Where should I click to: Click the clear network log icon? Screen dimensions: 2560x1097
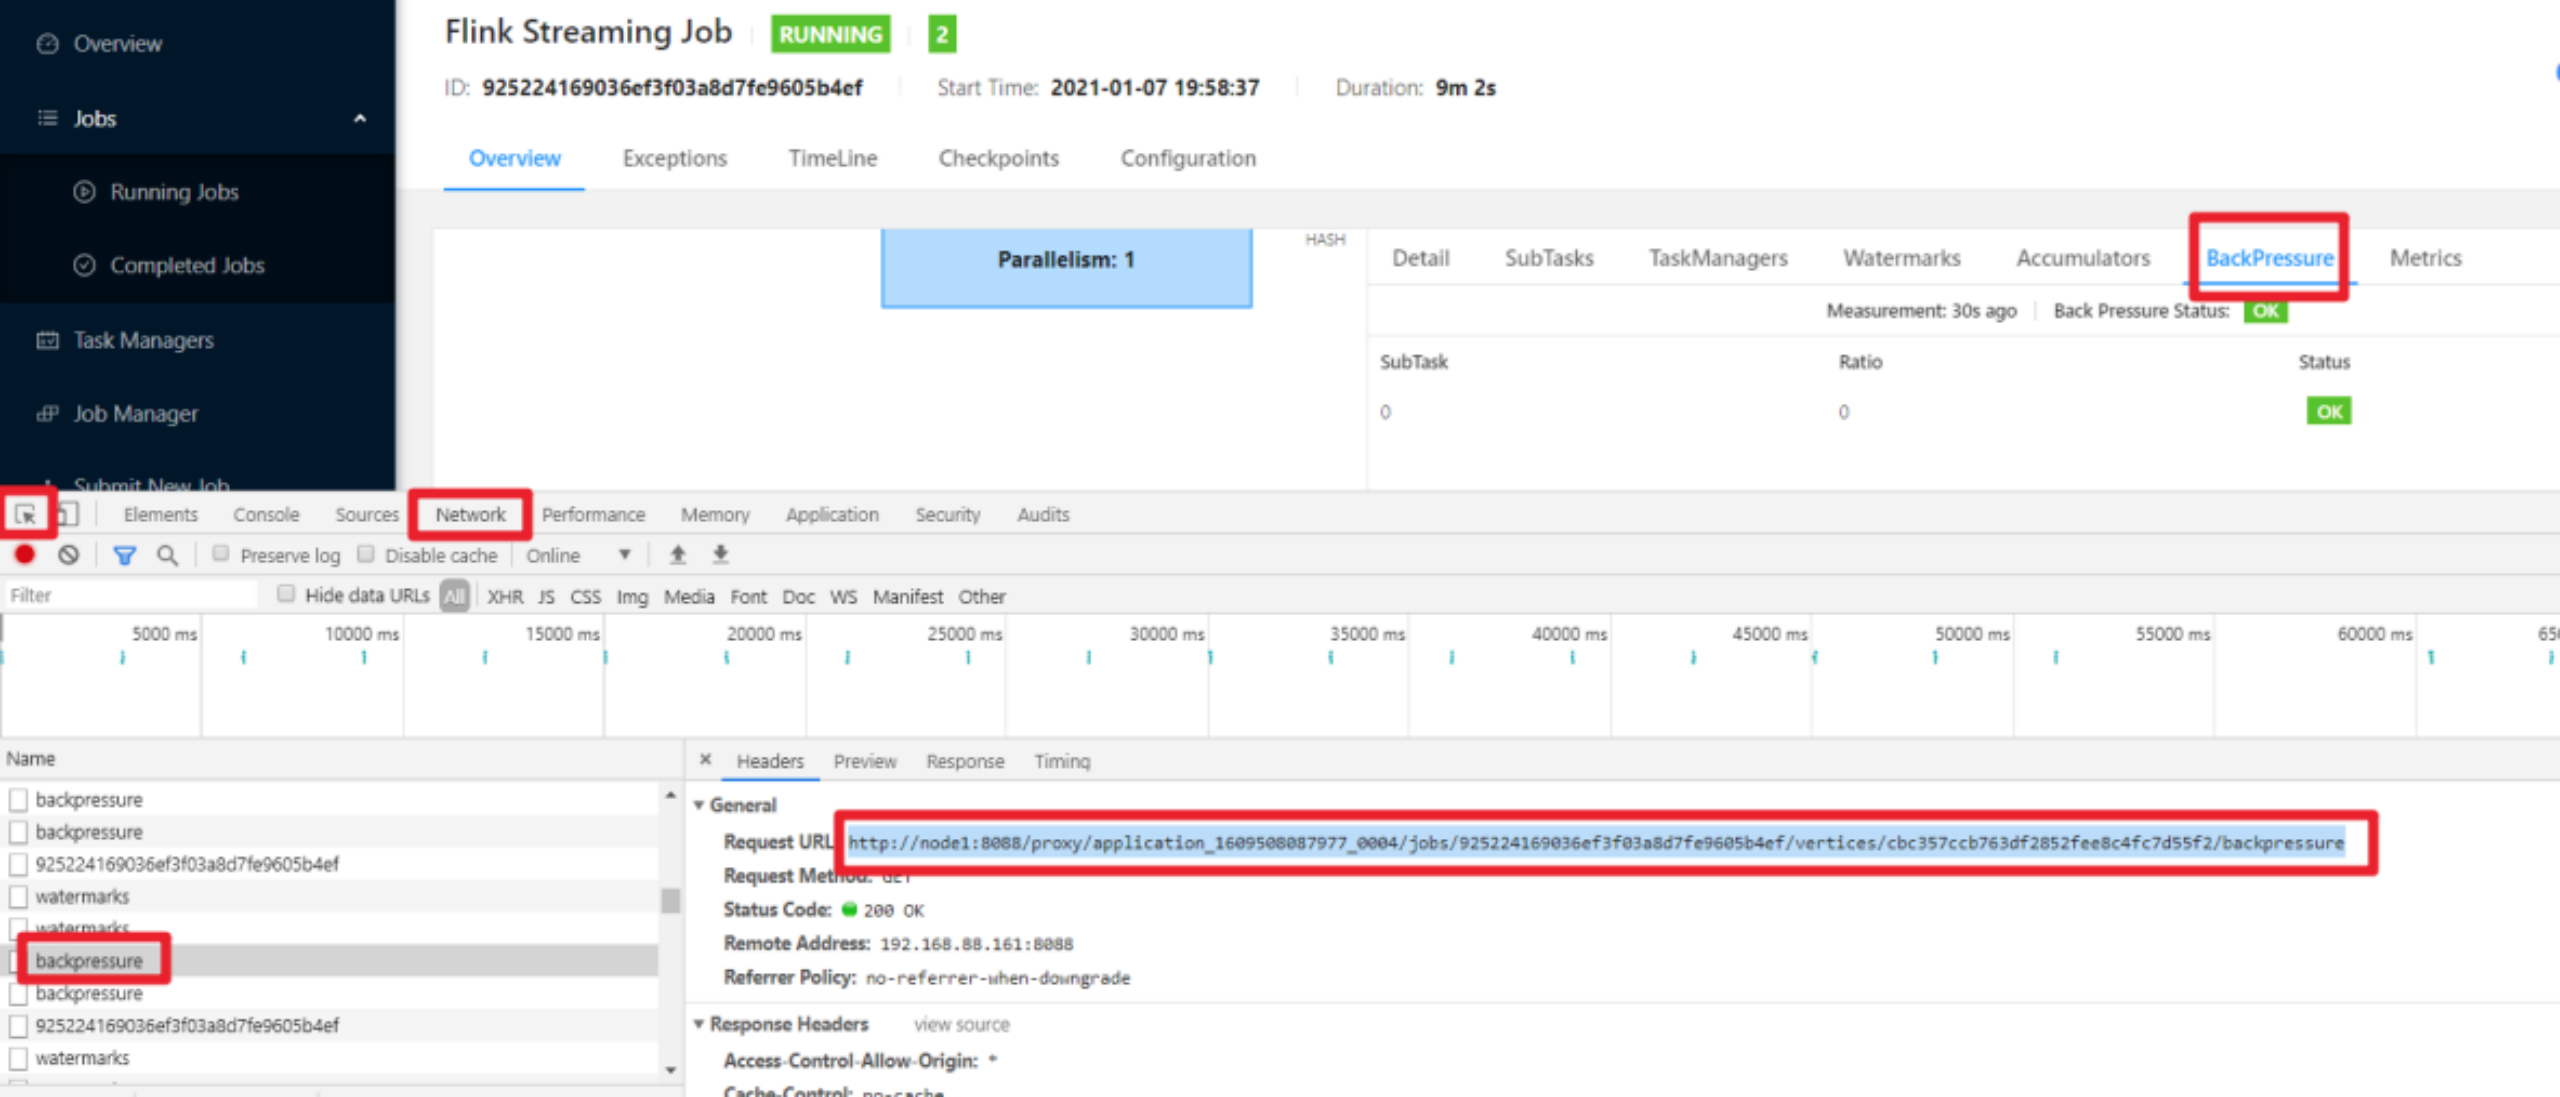click(x=68, y=555)
